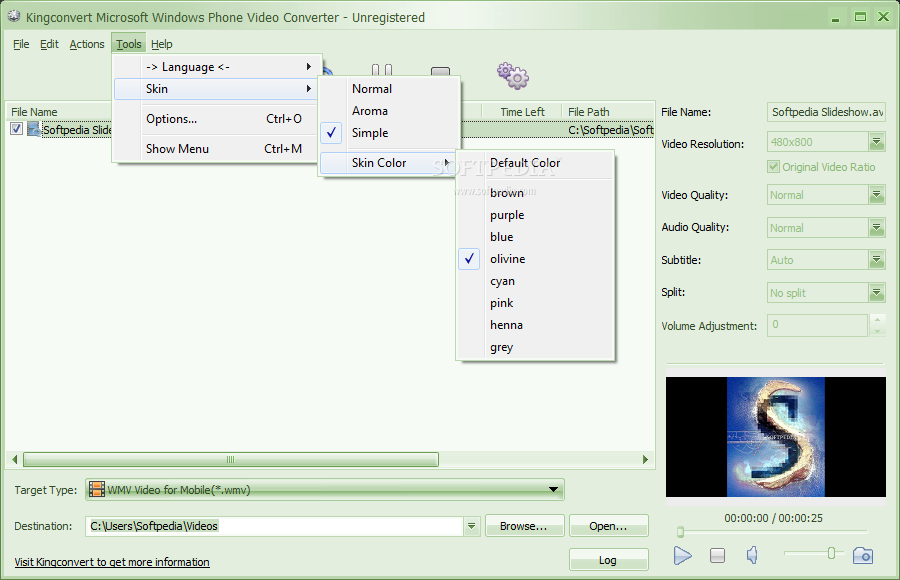Click the Open... button

point(608,526)
